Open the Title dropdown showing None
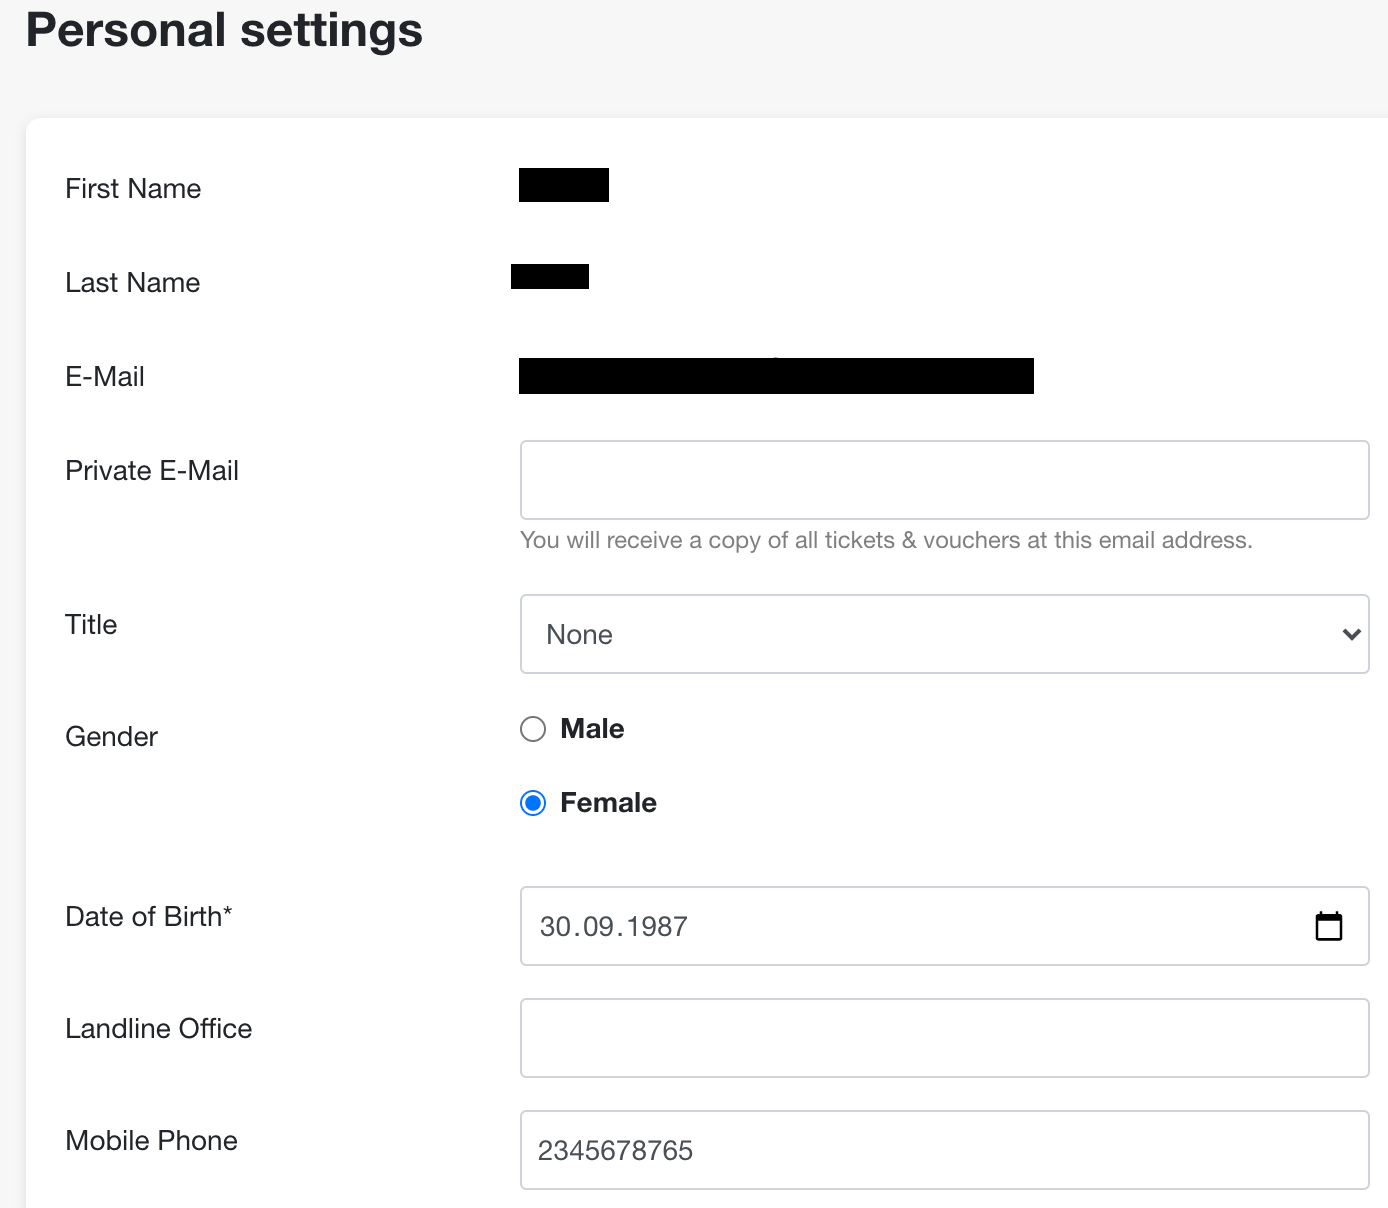The width and height of the screenshot is (1388, 1208). (x=944, y=634)
